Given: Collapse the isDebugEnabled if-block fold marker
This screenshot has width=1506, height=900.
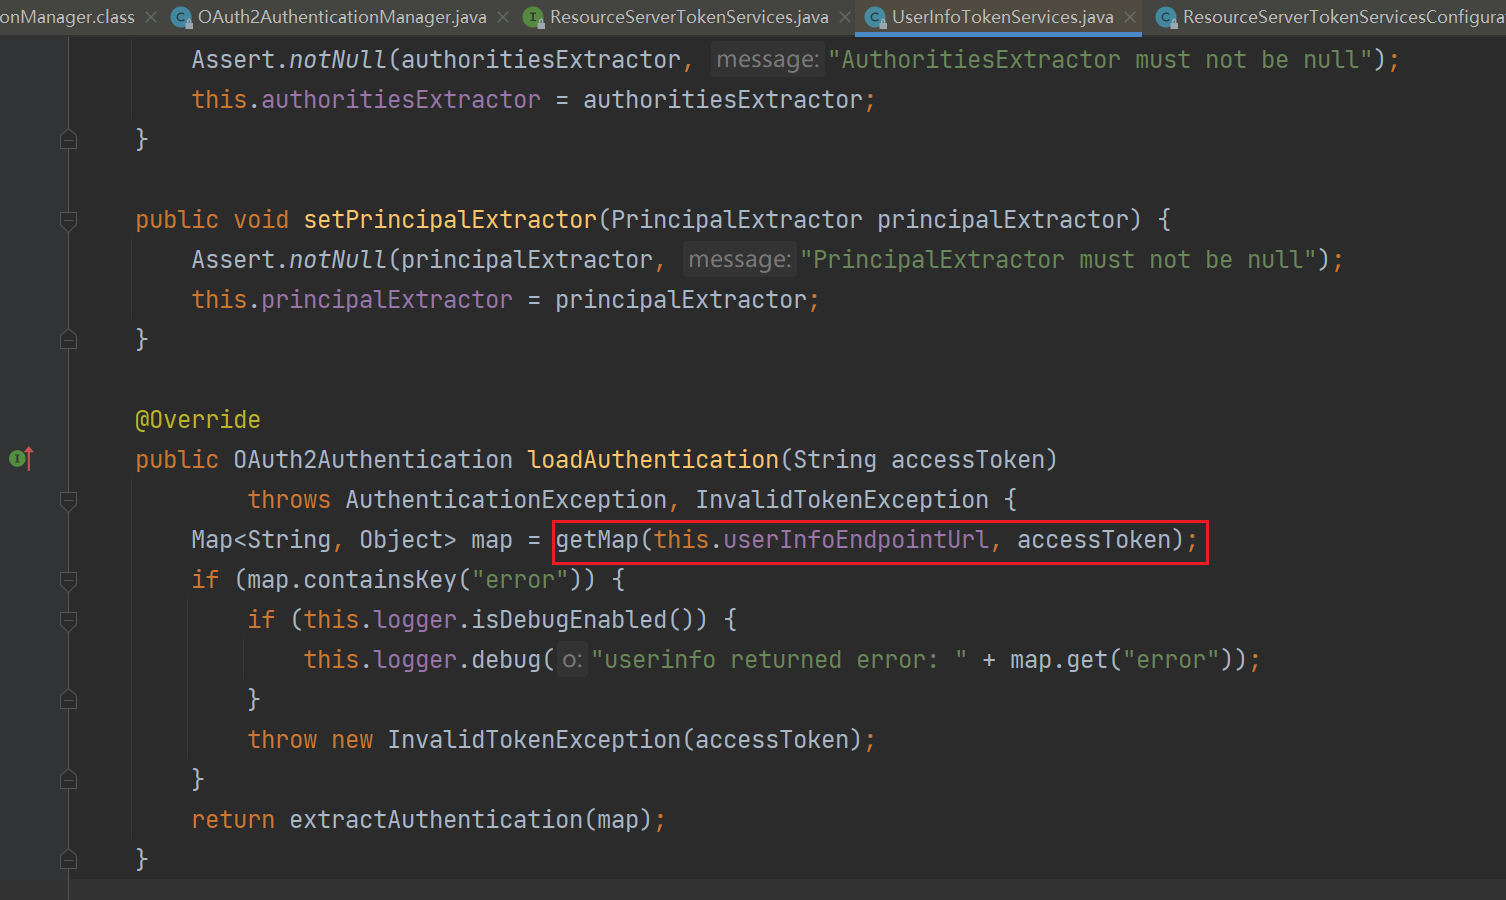Looking at the screenshot, I should pyautogui.click(x=68, y=620).
